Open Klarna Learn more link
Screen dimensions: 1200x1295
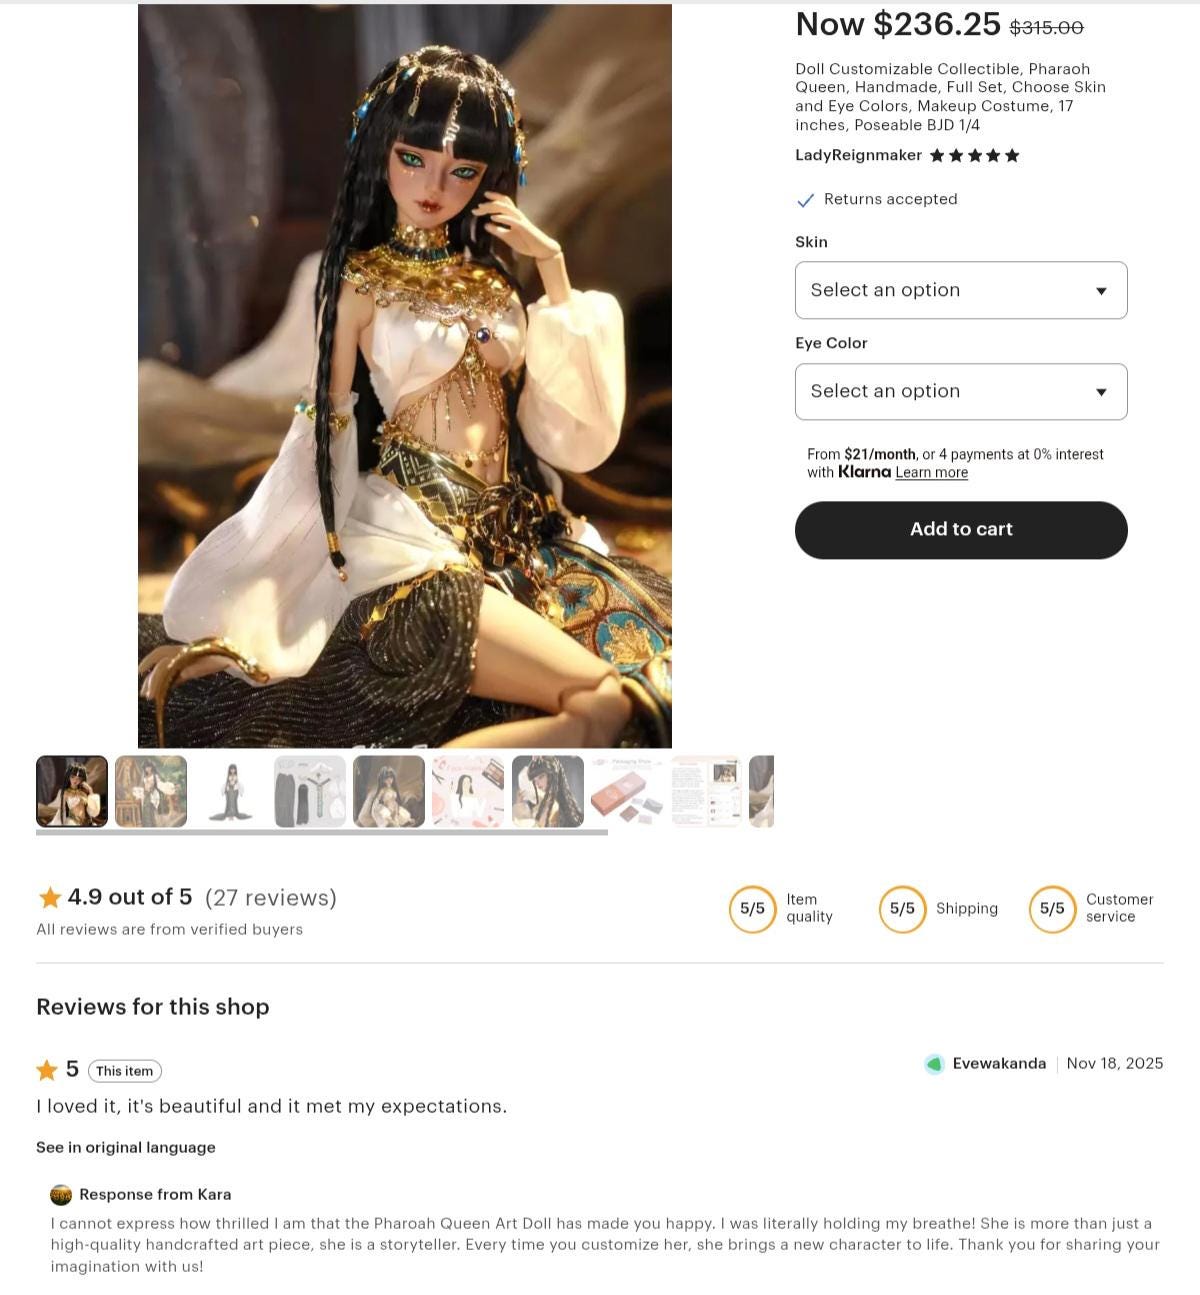931,472
